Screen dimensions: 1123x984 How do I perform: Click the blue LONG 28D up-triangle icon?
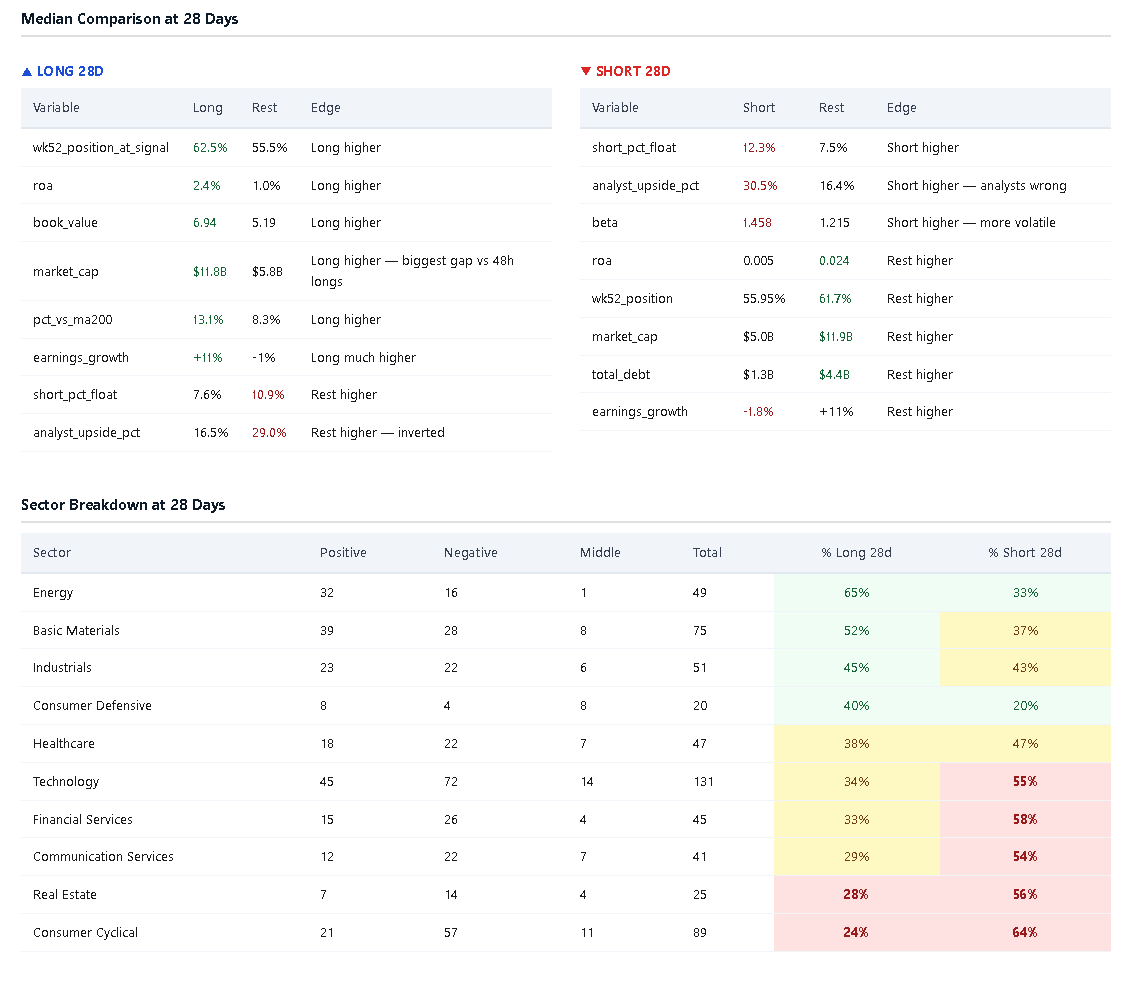click(x=27, y=72)
